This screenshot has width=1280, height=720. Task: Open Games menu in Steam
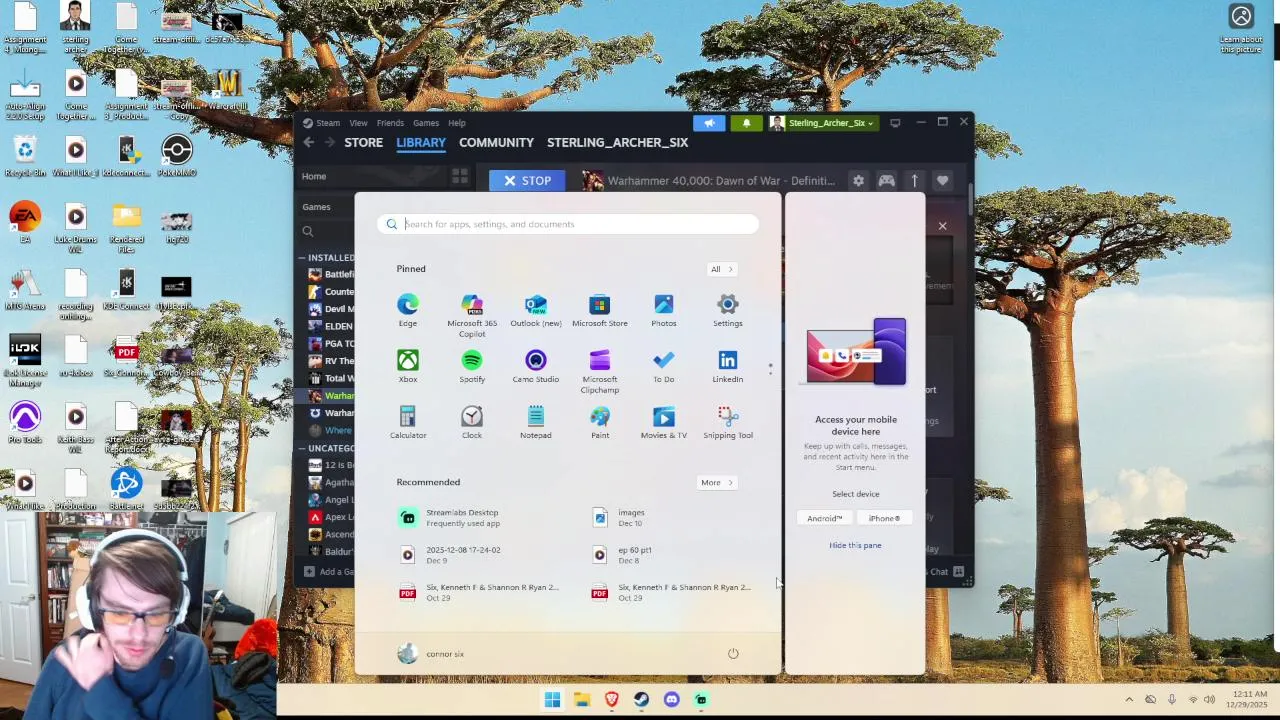point(426,123)
